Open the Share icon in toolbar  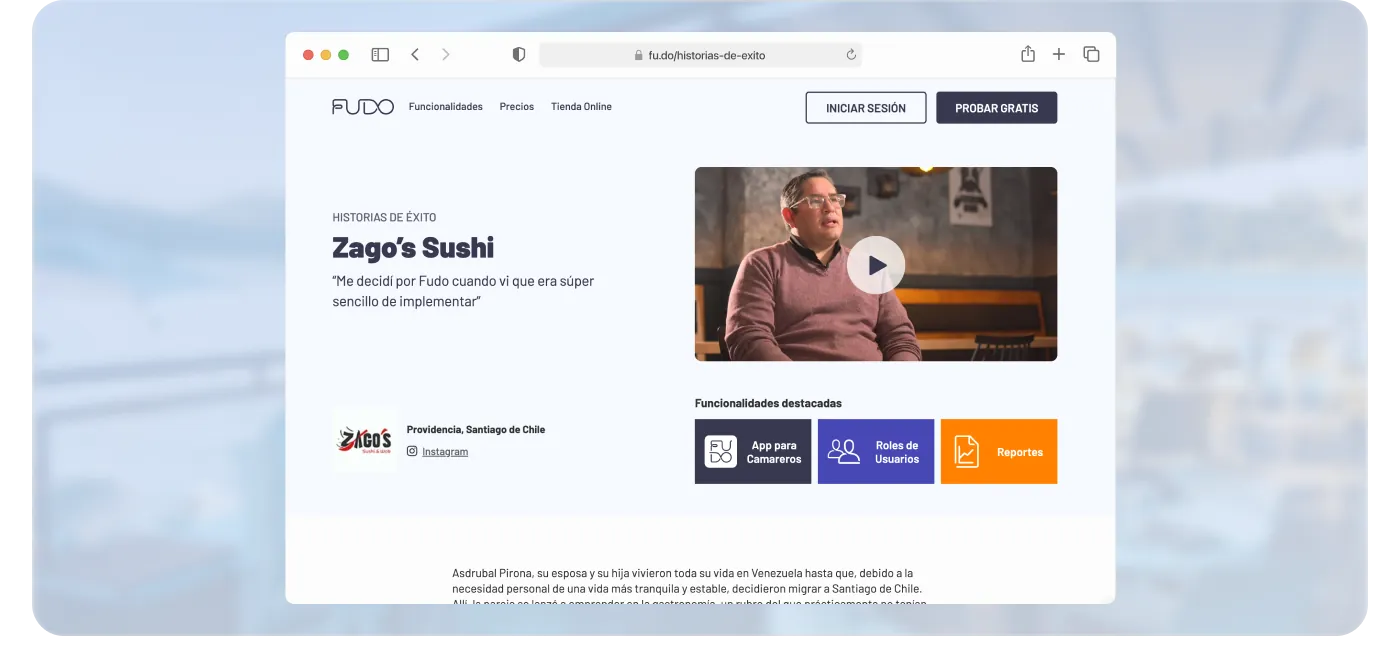[1028, 54]
